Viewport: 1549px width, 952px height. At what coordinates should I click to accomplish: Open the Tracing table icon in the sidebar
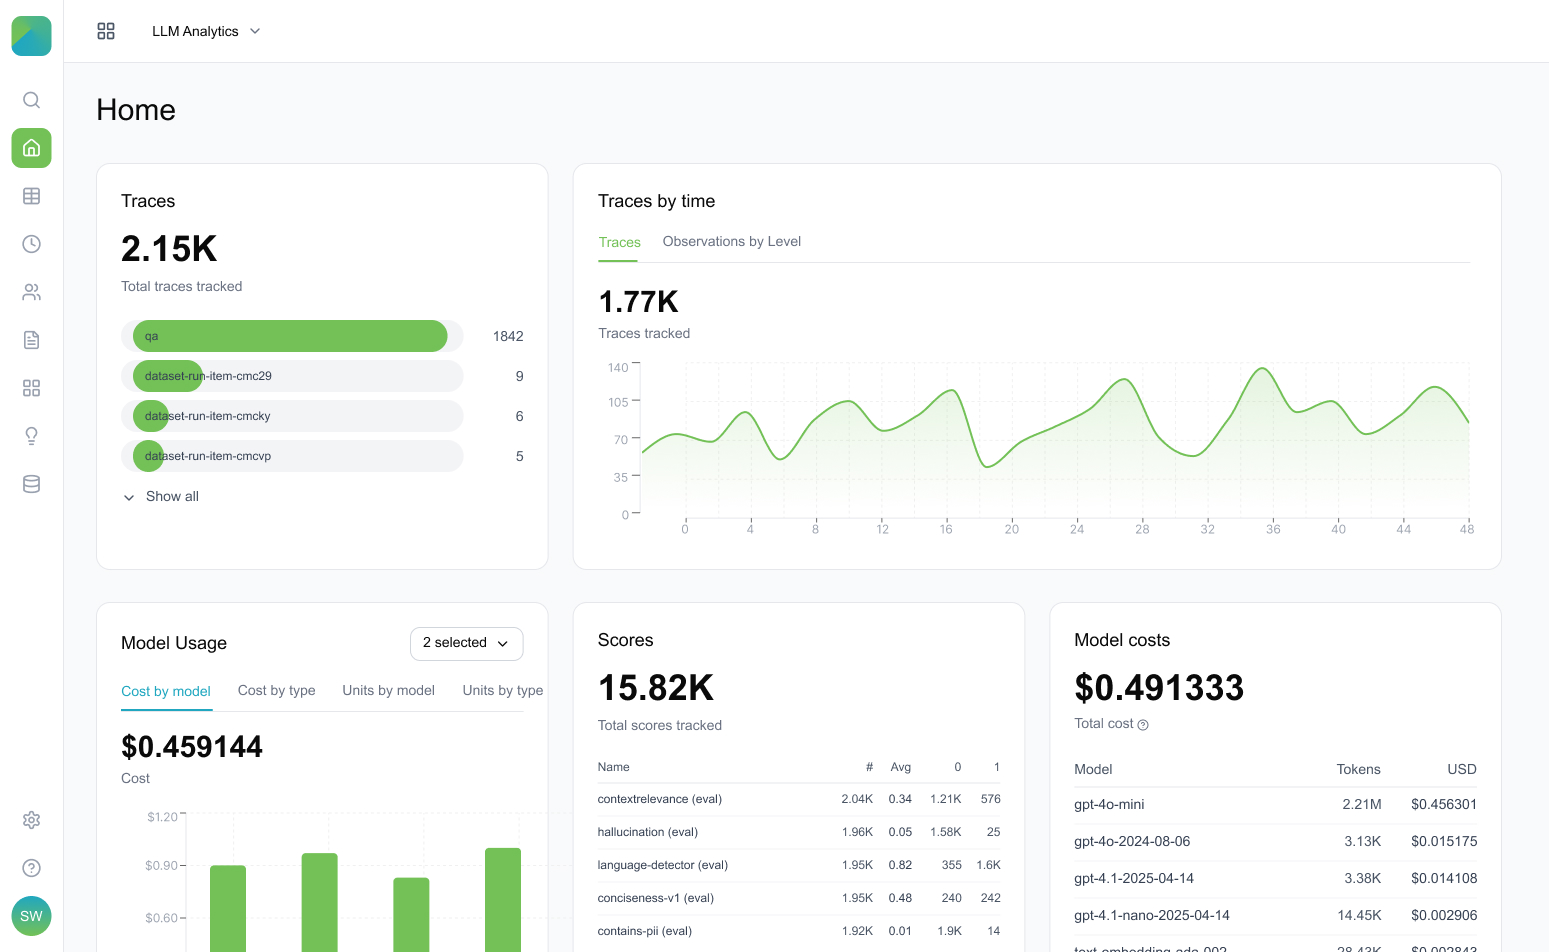point(31,196)
